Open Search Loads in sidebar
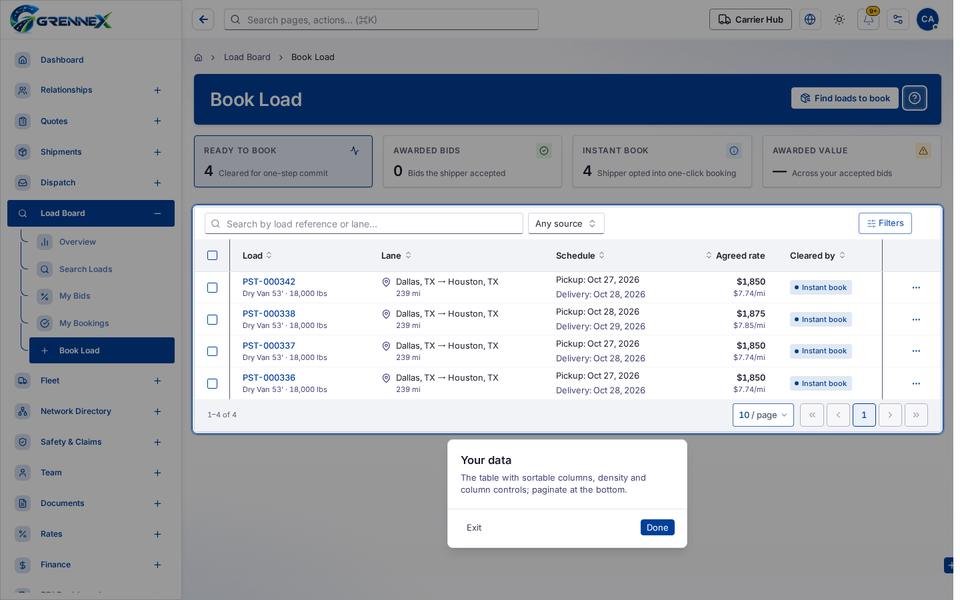This screenshot has width=960, height=600. [102, 269]
